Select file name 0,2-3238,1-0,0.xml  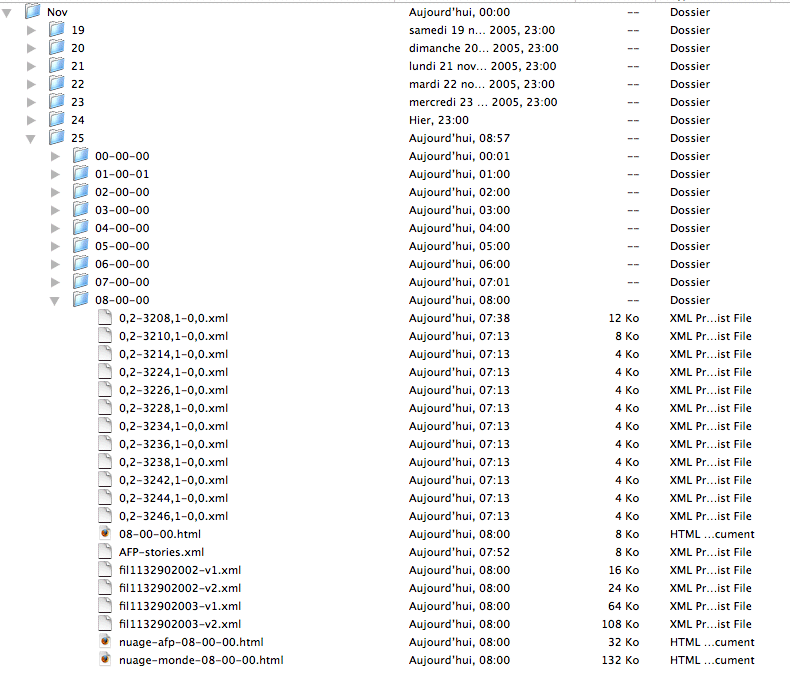click(173, 462)
